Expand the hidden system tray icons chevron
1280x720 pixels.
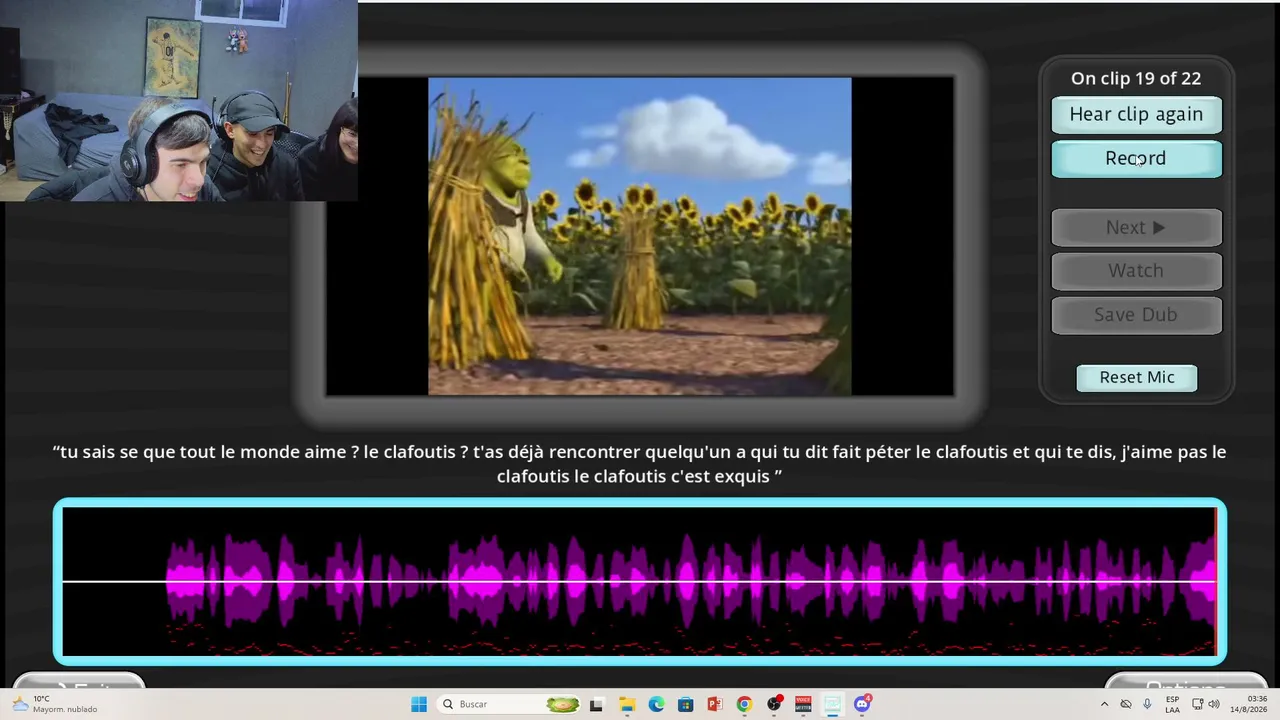1104,704
